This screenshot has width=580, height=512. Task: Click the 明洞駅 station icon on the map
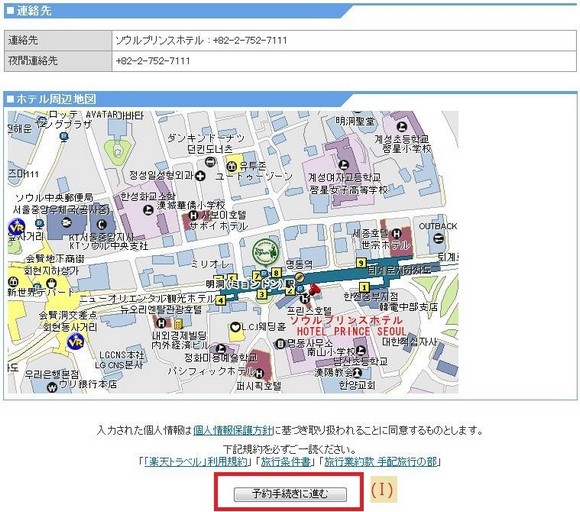pos(299,277)
